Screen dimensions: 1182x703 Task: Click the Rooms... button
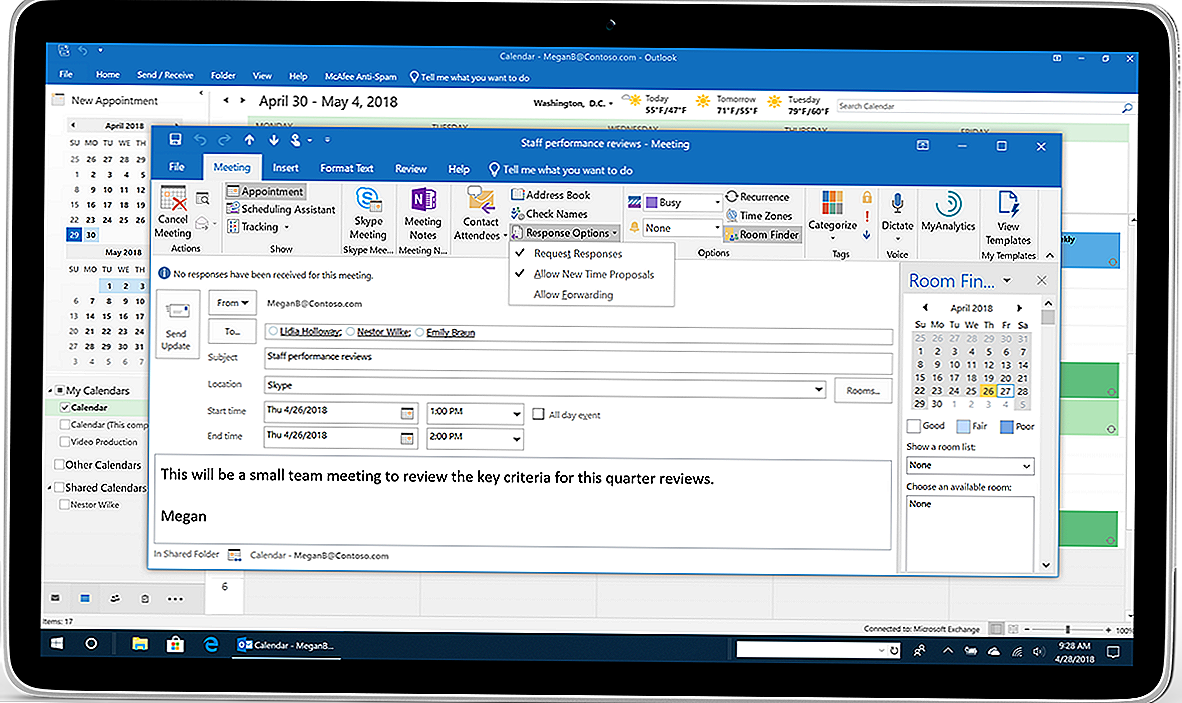862,390
